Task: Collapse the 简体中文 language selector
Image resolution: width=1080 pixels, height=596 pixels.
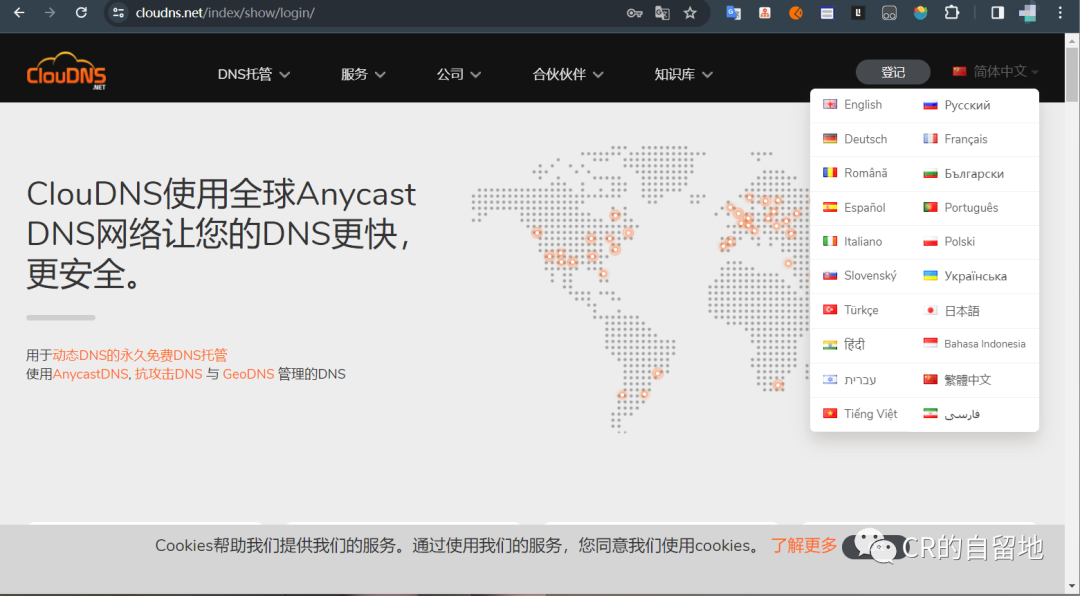Action: (995, 72)
